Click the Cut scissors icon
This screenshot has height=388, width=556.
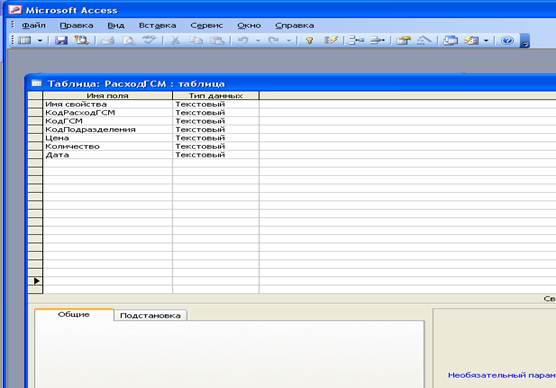(x=175, y=40)
